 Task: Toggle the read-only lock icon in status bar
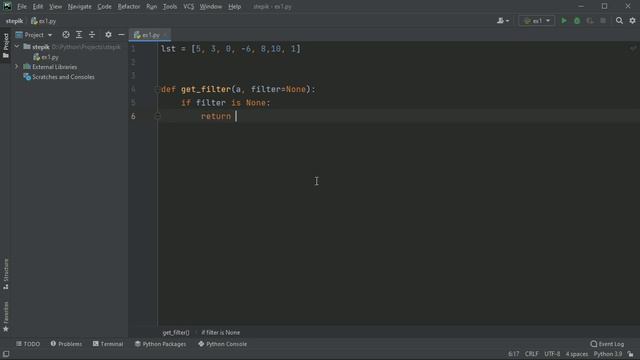(x=631, y=354)
